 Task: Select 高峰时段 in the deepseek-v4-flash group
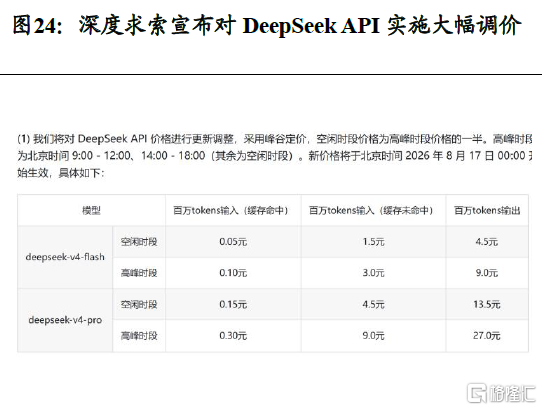pos(139,273)
